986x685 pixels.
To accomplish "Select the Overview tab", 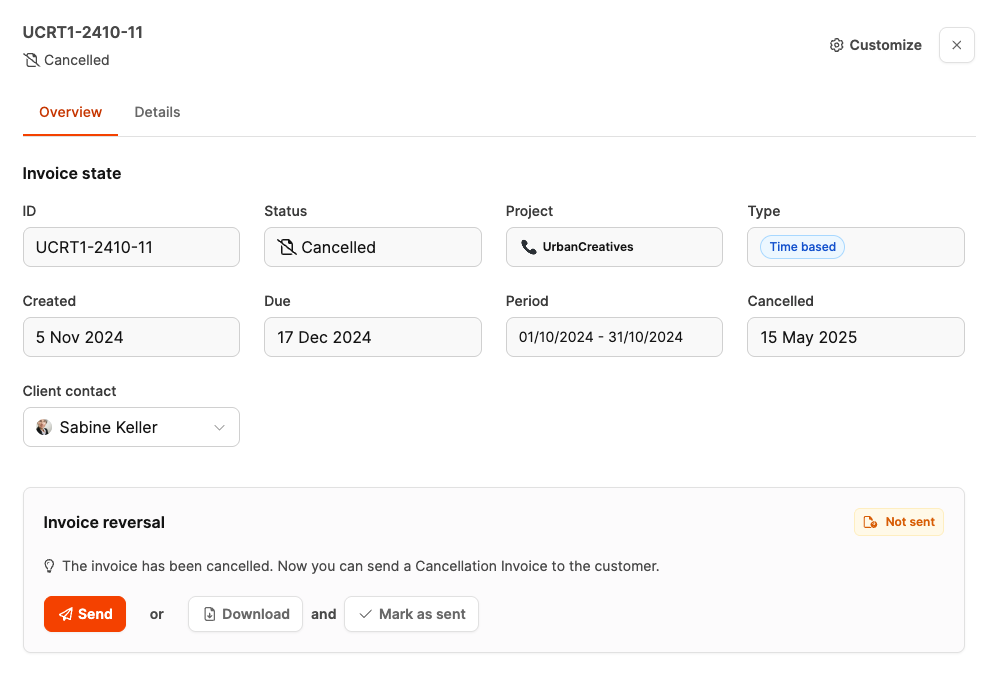I will pos(70,112).
